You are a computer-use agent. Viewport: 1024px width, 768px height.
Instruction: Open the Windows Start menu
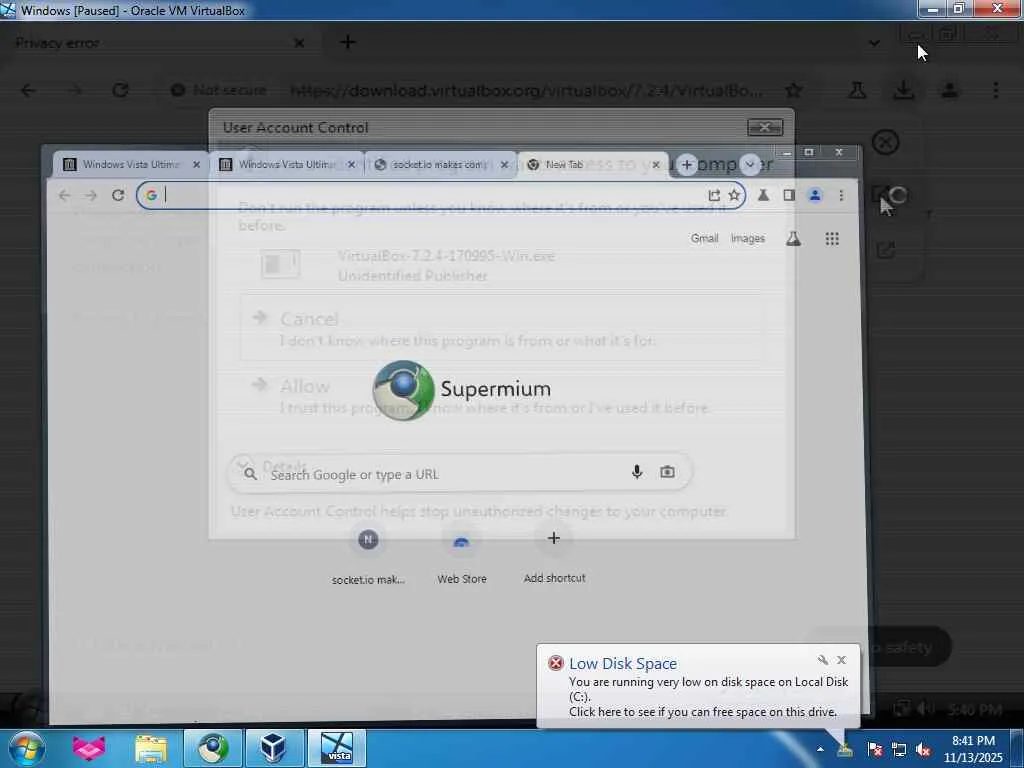coord(26,748)
